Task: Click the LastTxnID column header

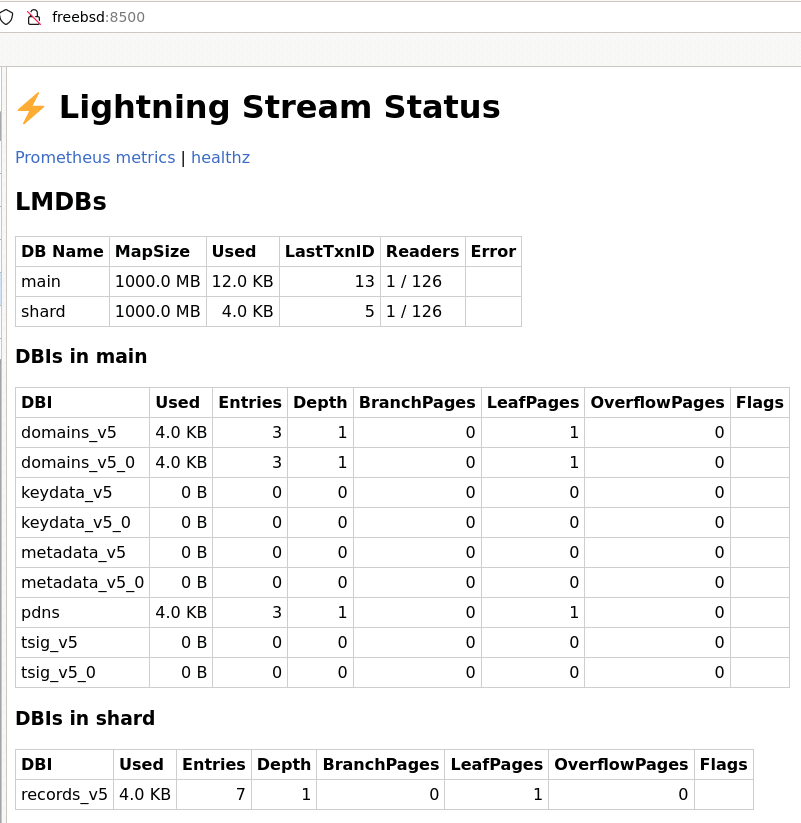Action: click(x=329, y=252)
